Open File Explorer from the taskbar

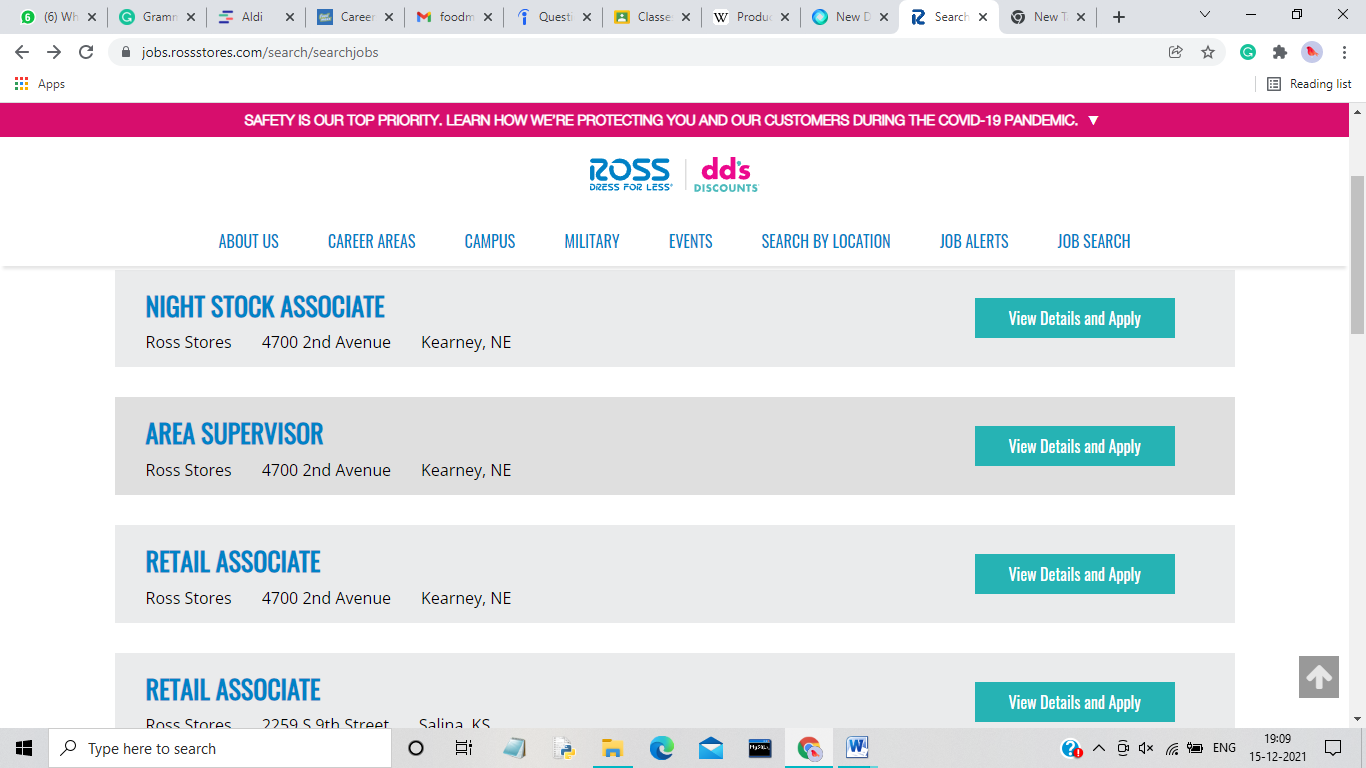[613, 748]
